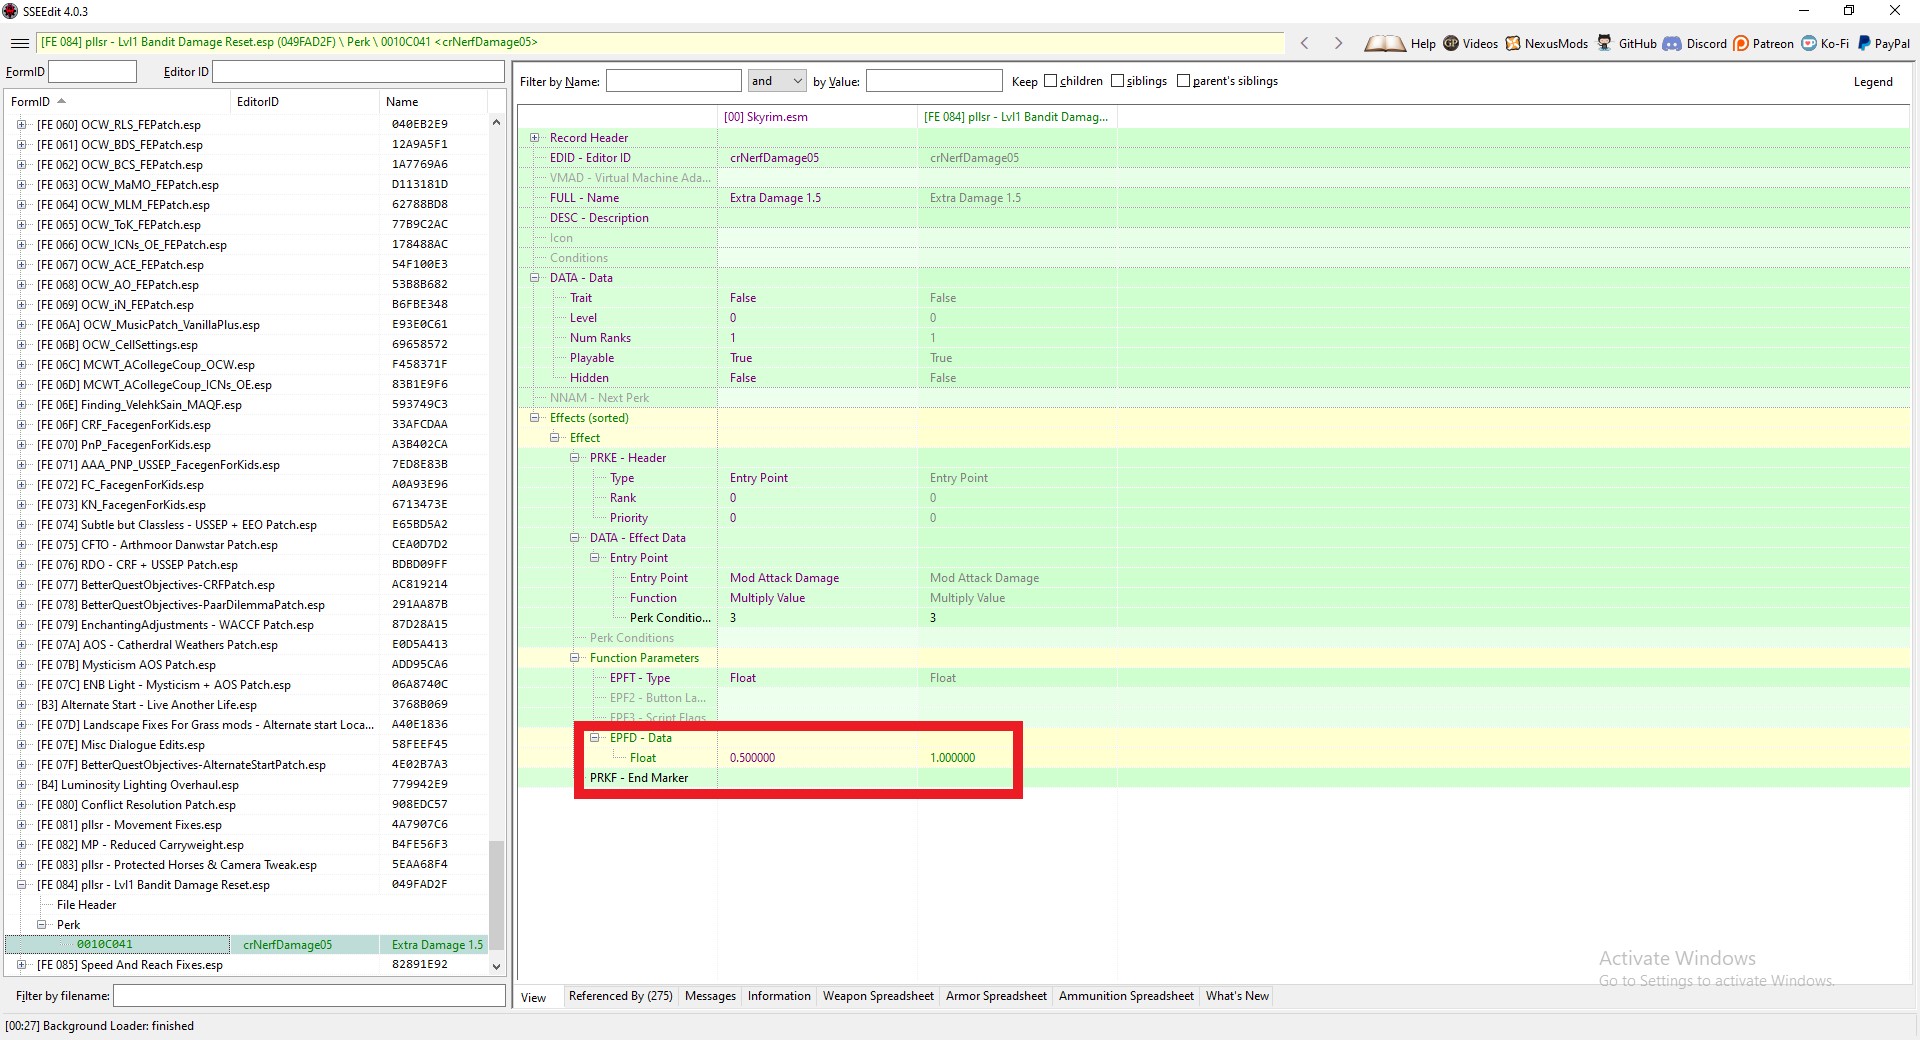Open the 'and' filter operator dropdown

pyautogui.click(x=777, y=81)
